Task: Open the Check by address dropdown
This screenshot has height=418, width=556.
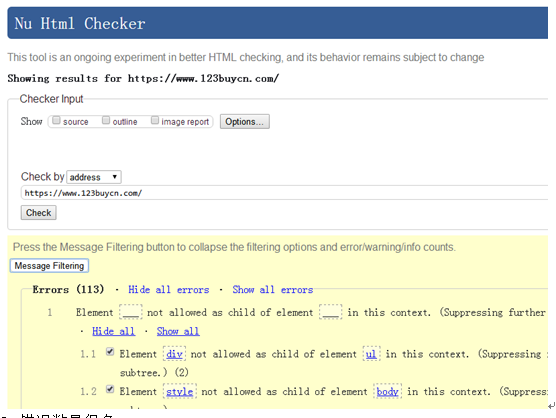Action: coord(94,177)
